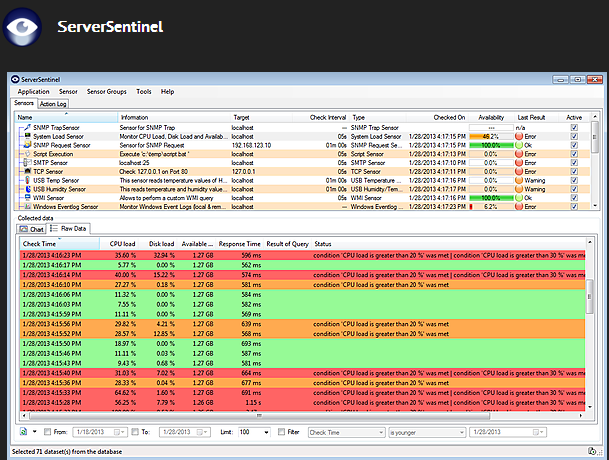Select the WMI Sensor icon
This screenshot has width=609, height=460.
pyautogui.click(x=27, y=198)
